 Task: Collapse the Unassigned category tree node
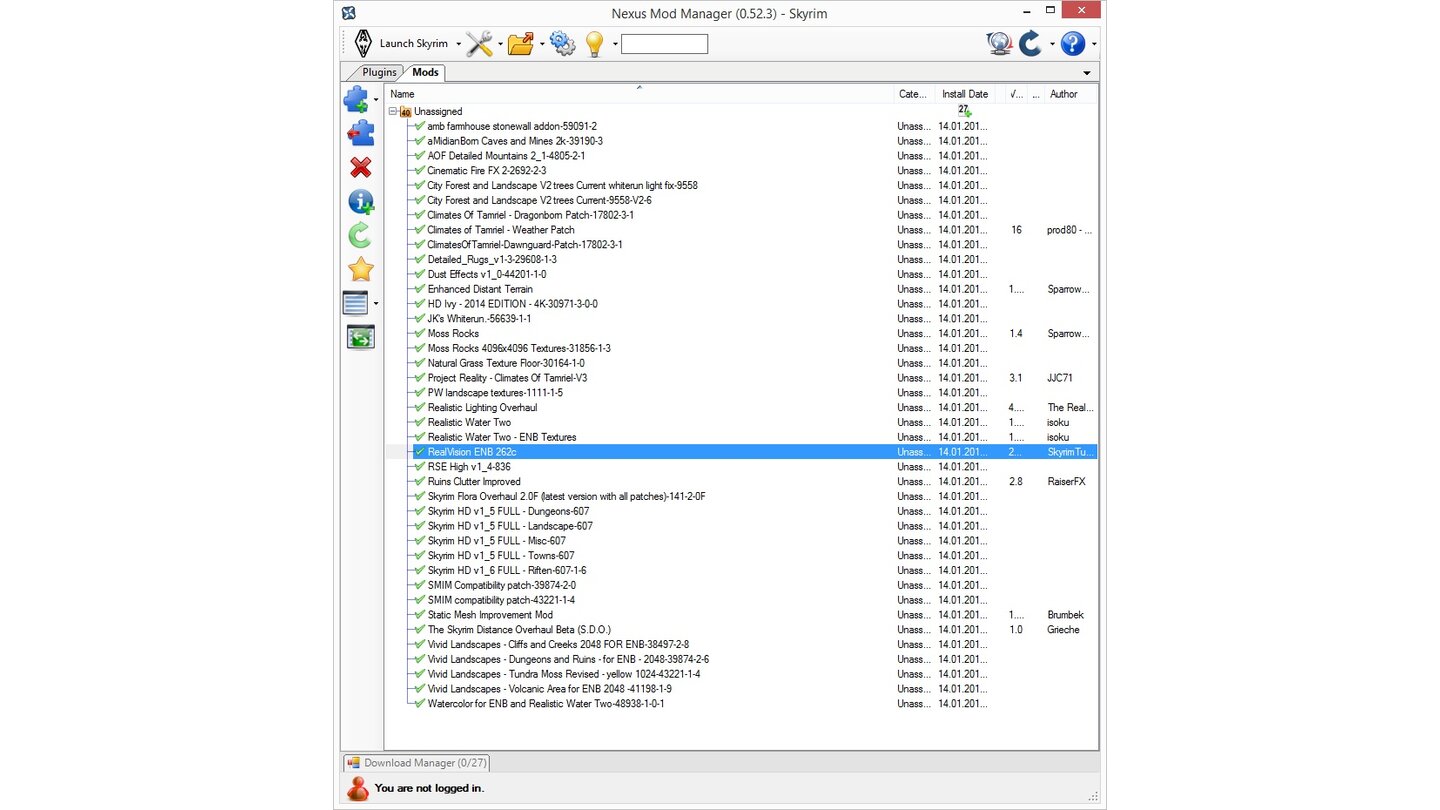point(393,112)
